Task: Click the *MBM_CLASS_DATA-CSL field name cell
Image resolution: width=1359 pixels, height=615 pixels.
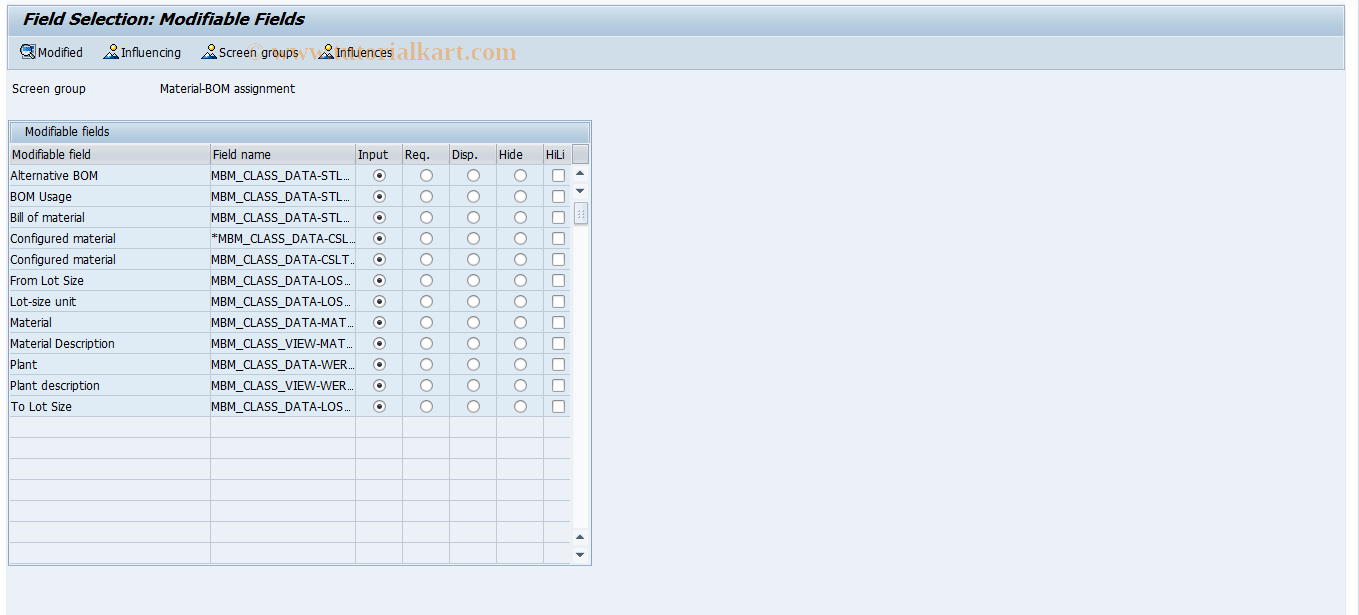Action: pyautogui.click(x=280, y=238)
